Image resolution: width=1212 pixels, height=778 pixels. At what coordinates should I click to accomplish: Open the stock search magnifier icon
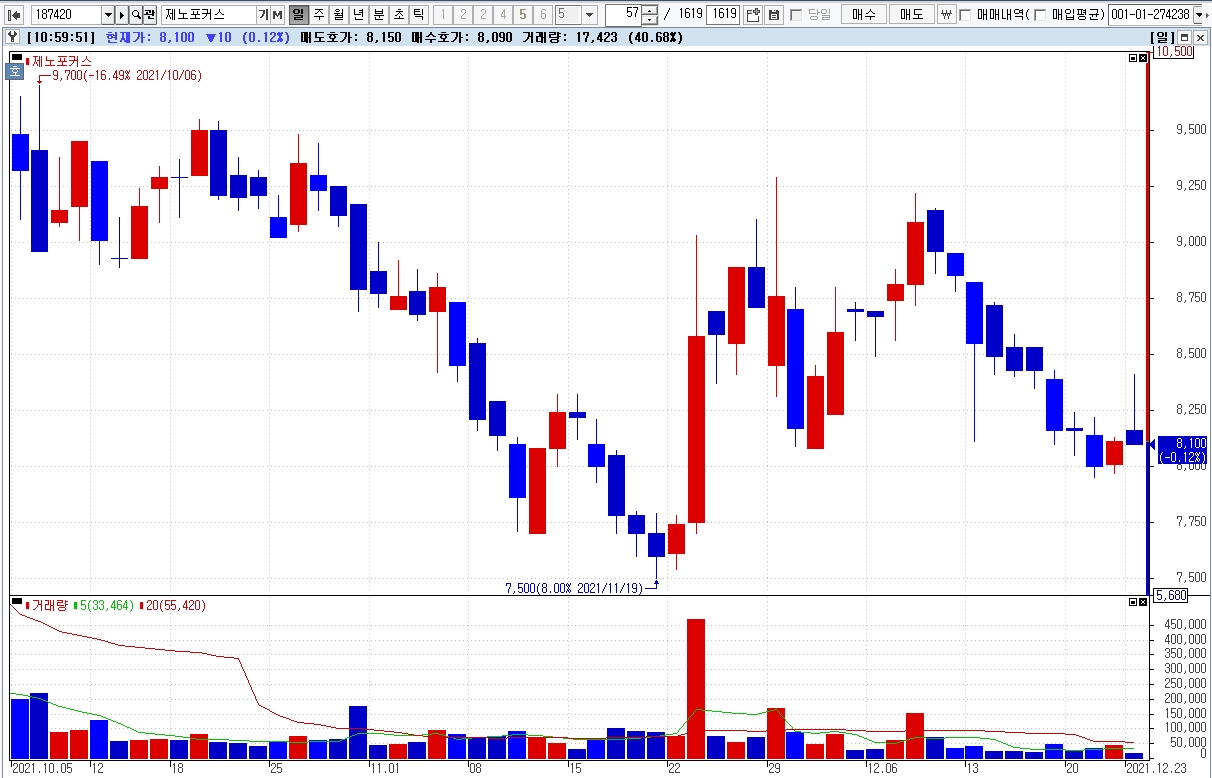coord(136,15)
